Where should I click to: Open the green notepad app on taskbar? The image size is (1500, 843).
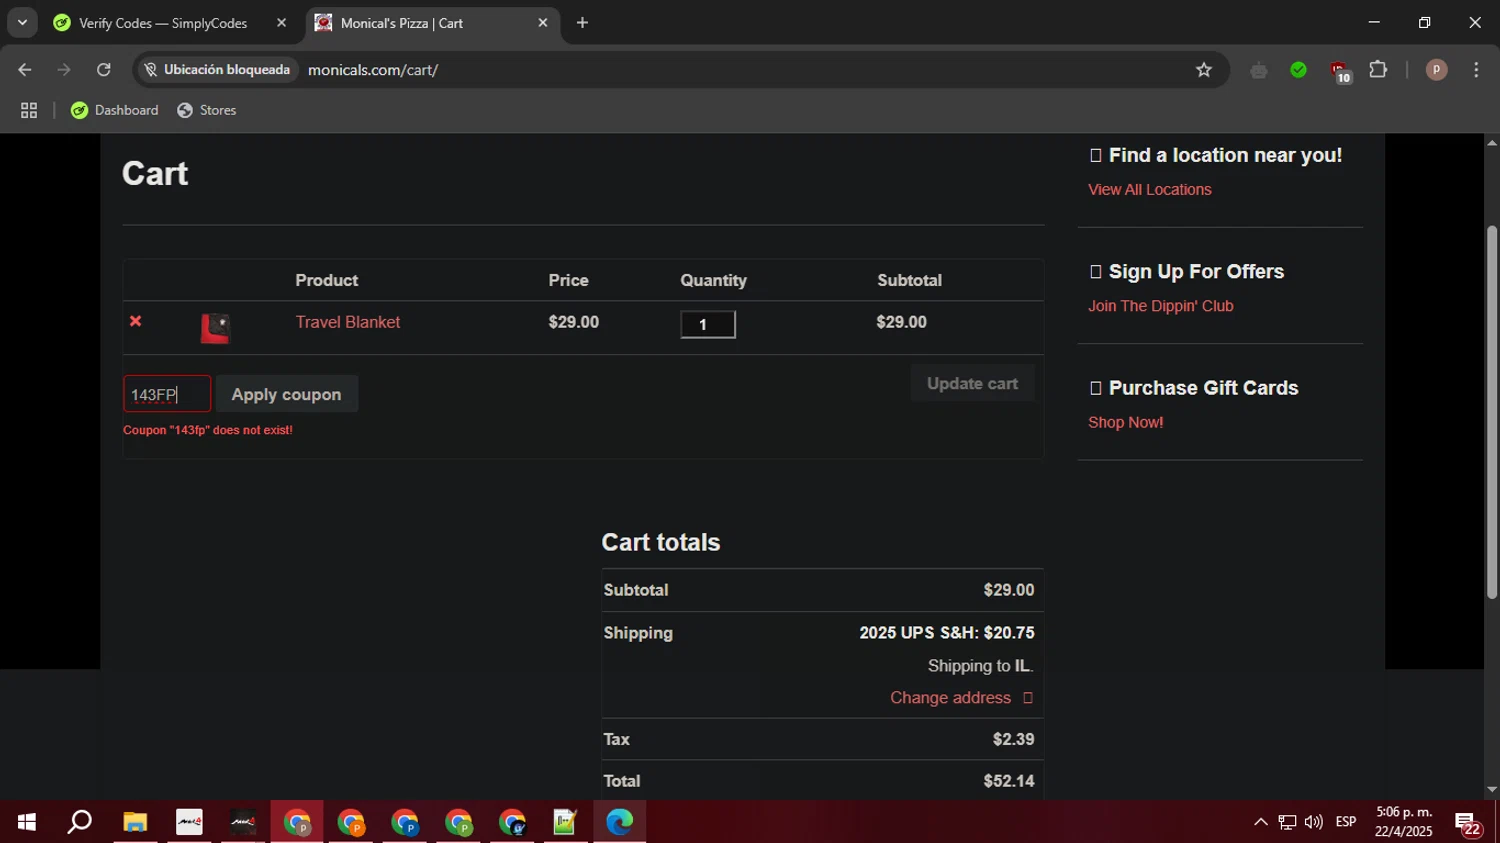pyautogui.click(x=565, y=822)
